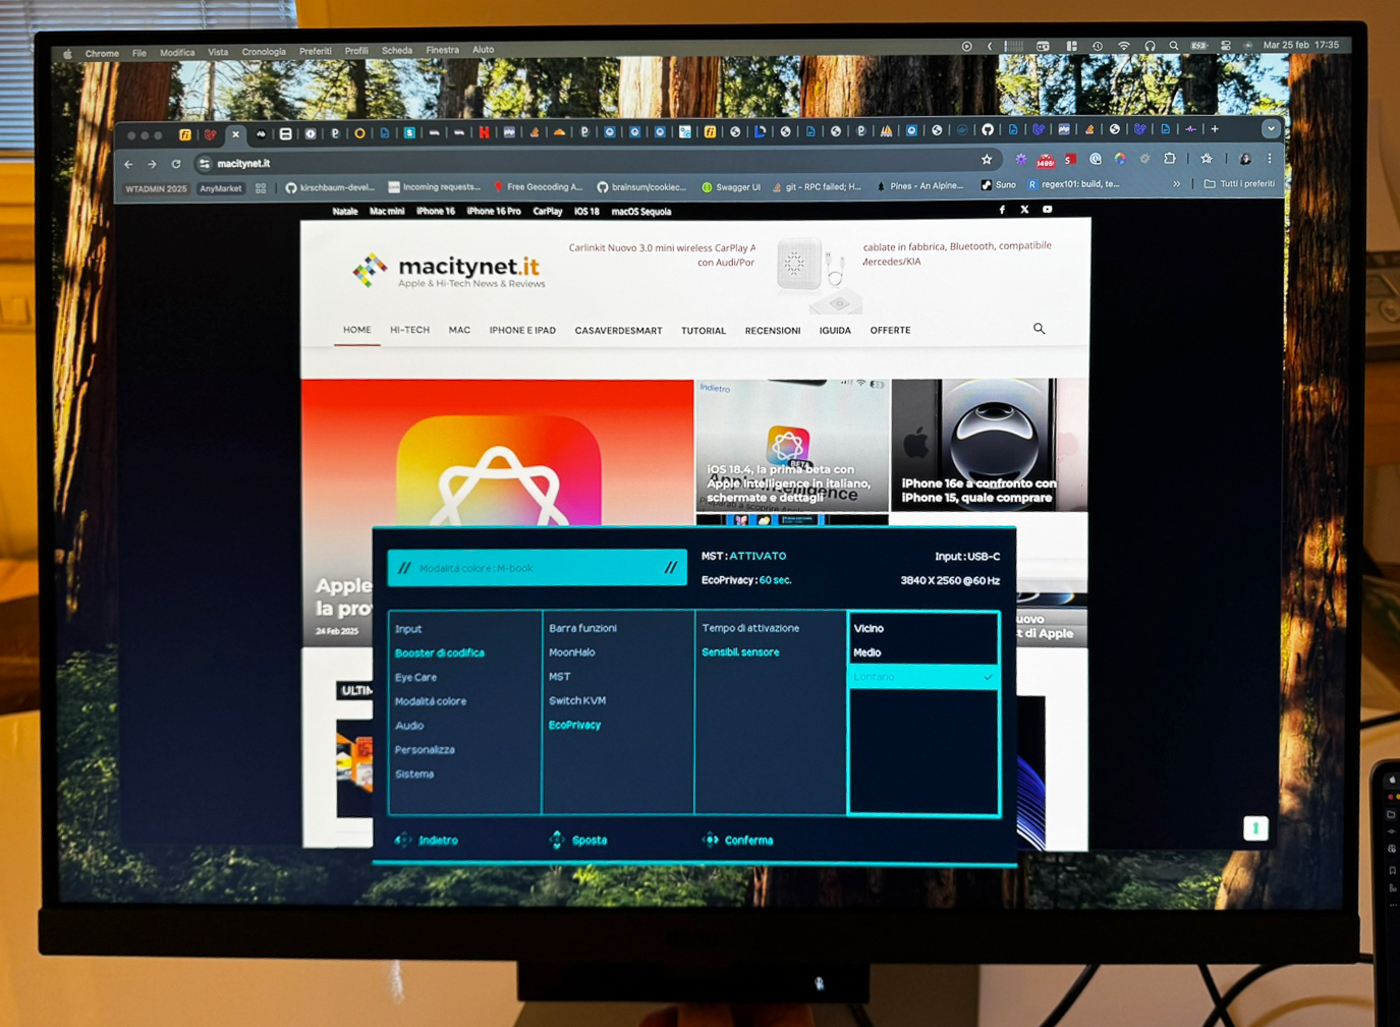This screenshot has width=1400, height=1027.
Task: Open the RECENSIONI nav section
Action: [x=773, y=331]
